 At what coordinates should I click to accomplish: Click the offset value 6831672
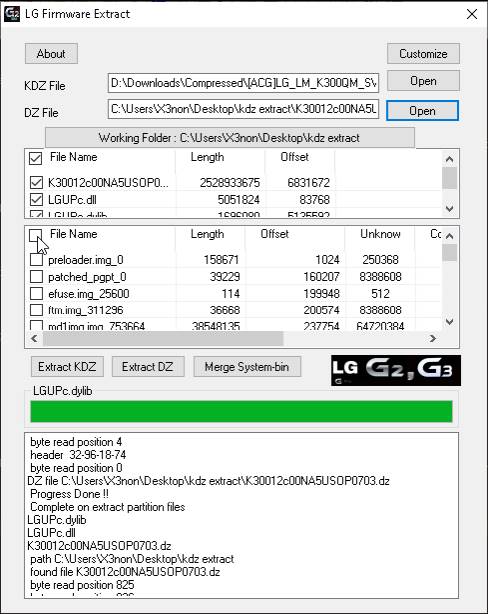(x=309, y=182)
